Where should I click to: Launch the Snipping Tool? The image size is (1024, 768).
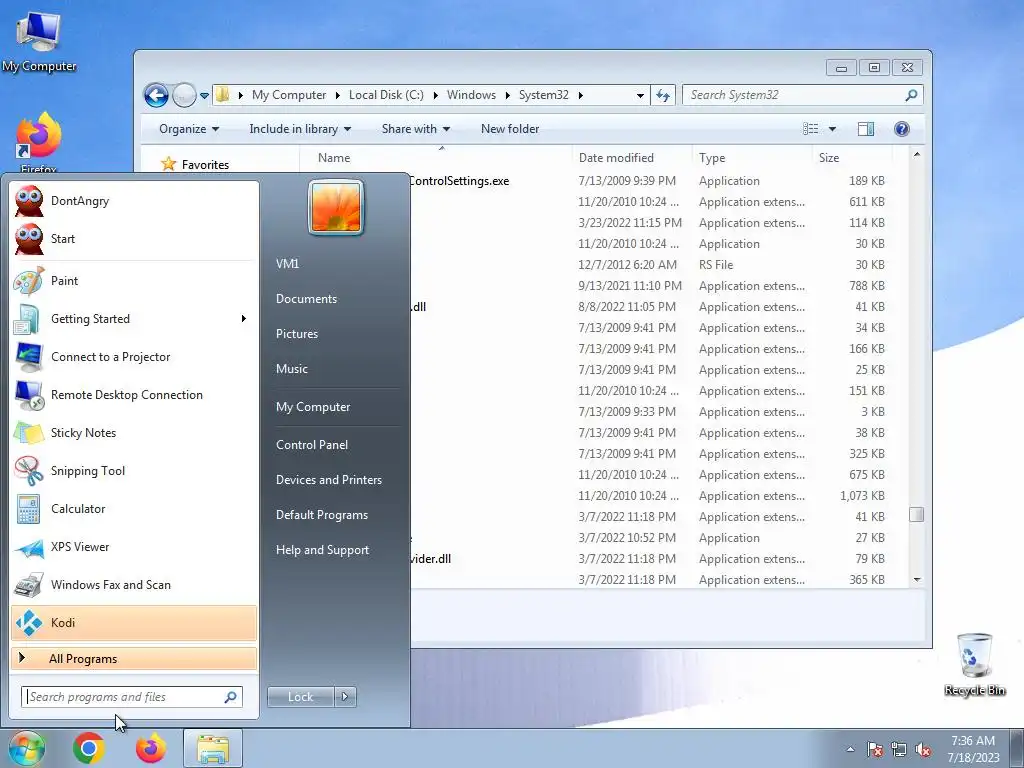click(x=133, y=471)
